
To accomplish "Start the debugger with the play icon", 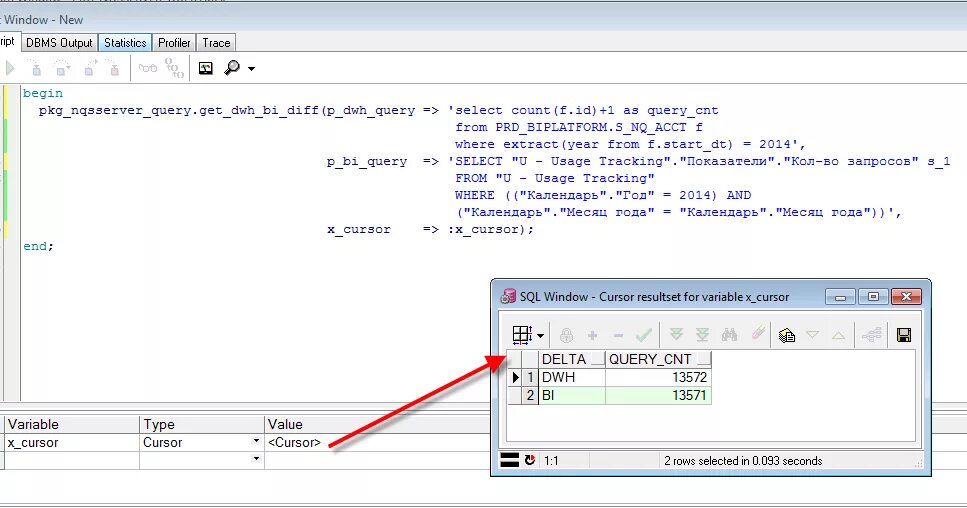I will (10, 68).
